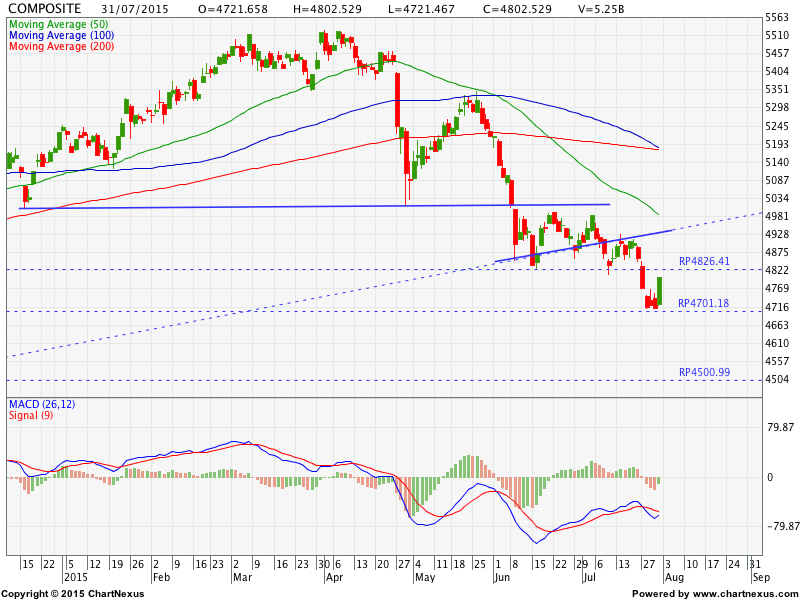Image resolution: width=800 pixels, height=600 pixels.
Task: Open the www.chartnexus.com powered-by link
Action: click(743, 594)
